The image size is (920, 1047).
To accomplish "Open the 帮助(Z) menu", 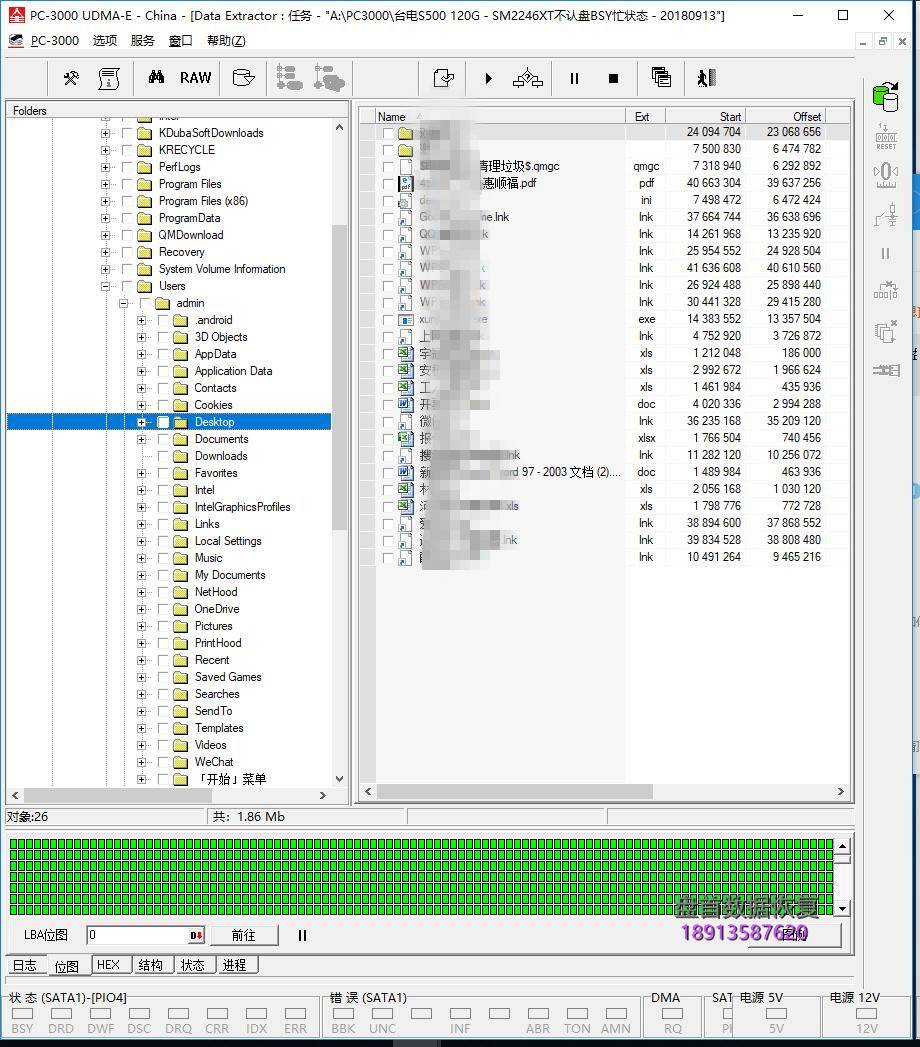I will point(226,41).
